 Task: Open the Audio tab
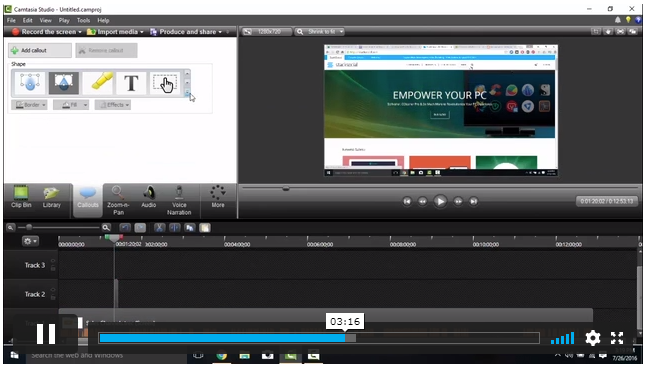click(148, 197)
